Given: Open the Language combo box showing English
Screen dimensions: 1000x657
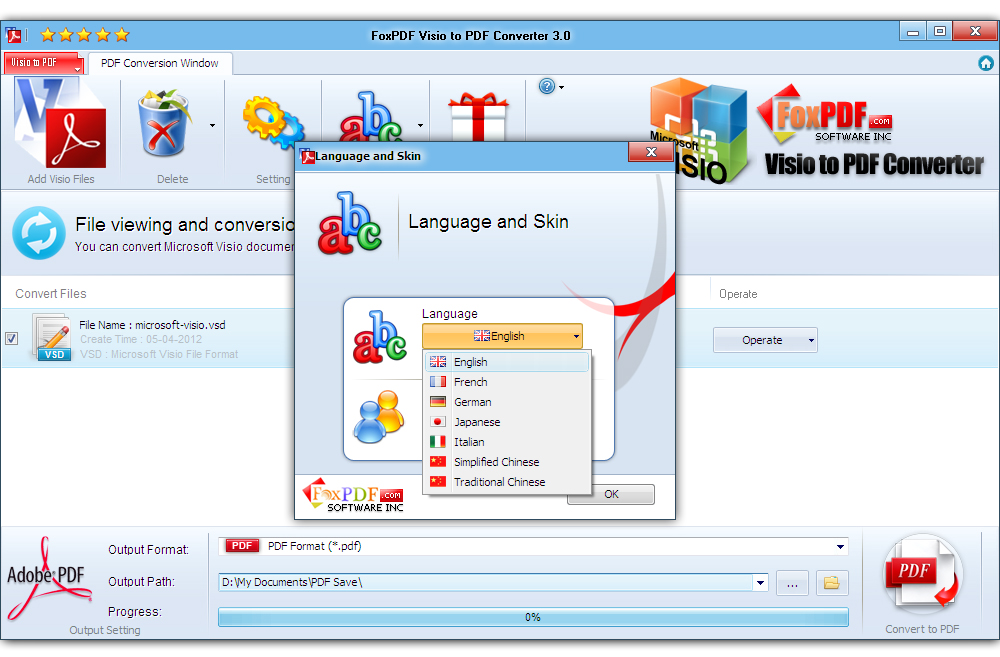Looking at the screenshot, I should 502,336.
